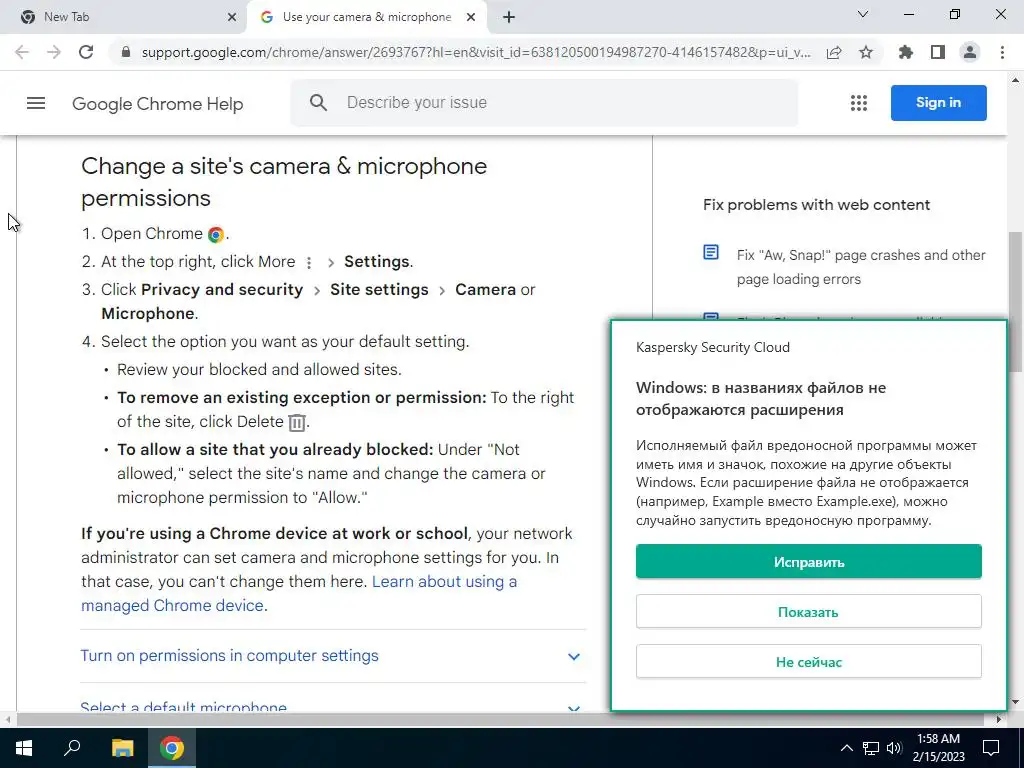Open the Windows Start menu

click(23, 748)
